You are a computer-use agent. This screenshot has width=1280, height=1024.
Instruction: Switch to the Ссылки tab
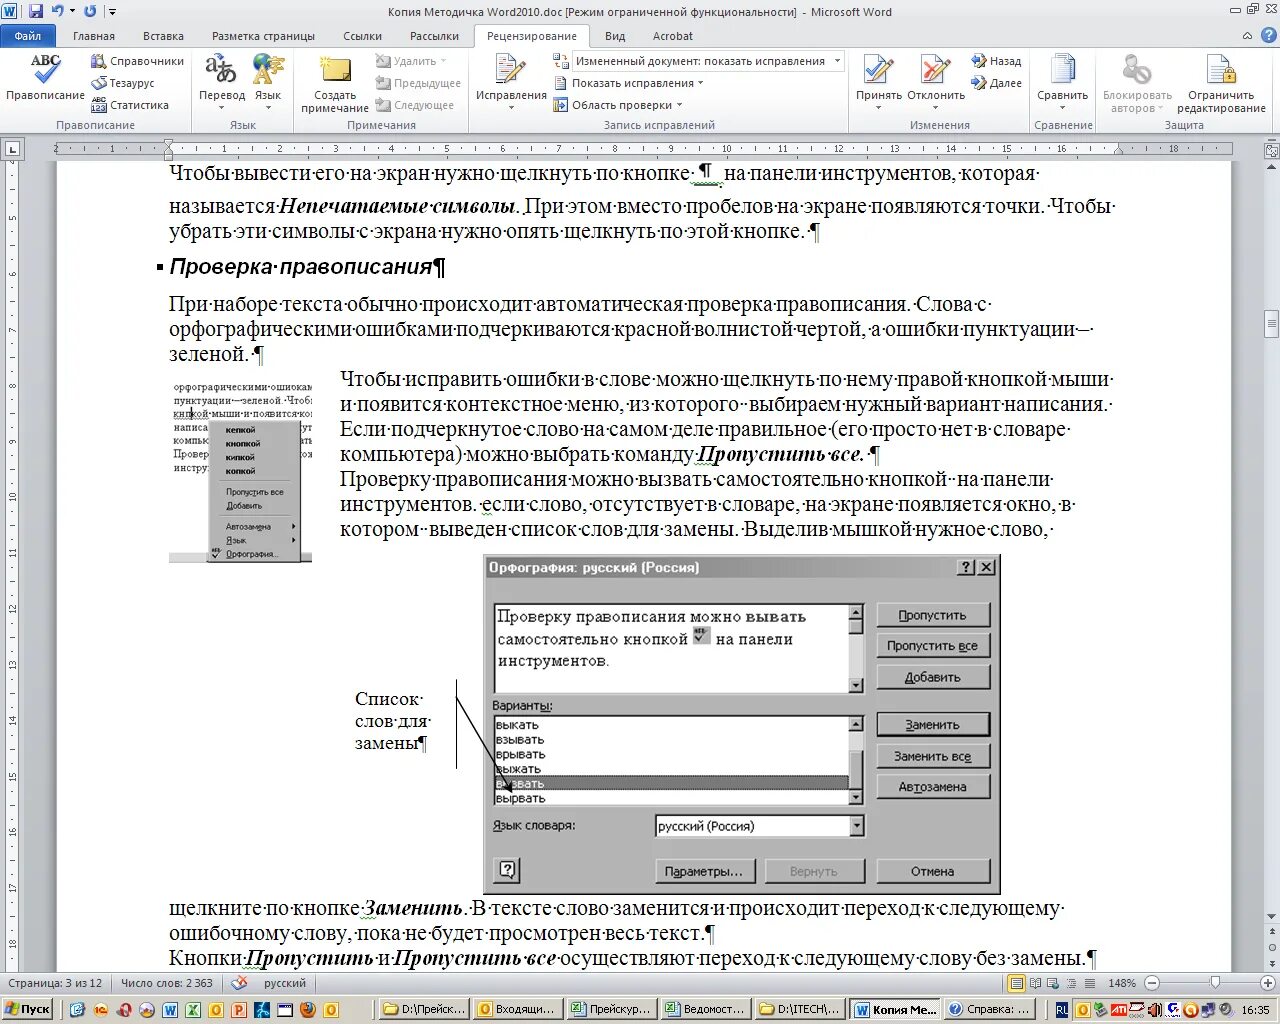pos(362,36)
